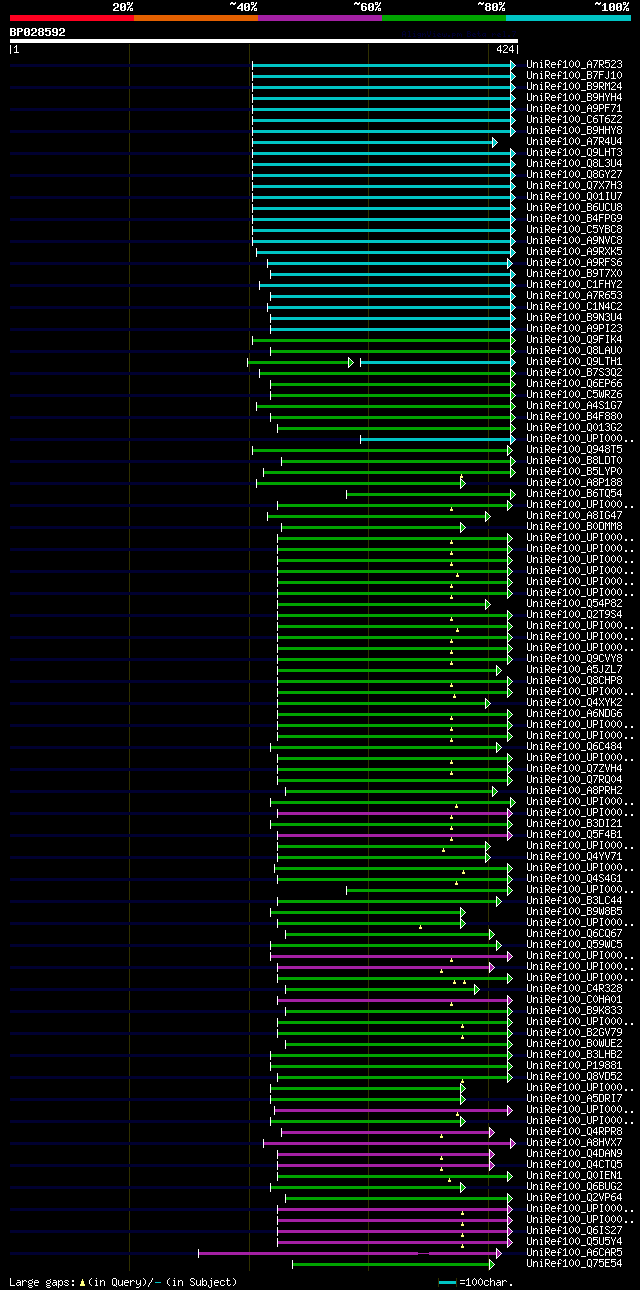
Task: Select label UniRef100_Q8CHP8
Action: tap(574, 680)
